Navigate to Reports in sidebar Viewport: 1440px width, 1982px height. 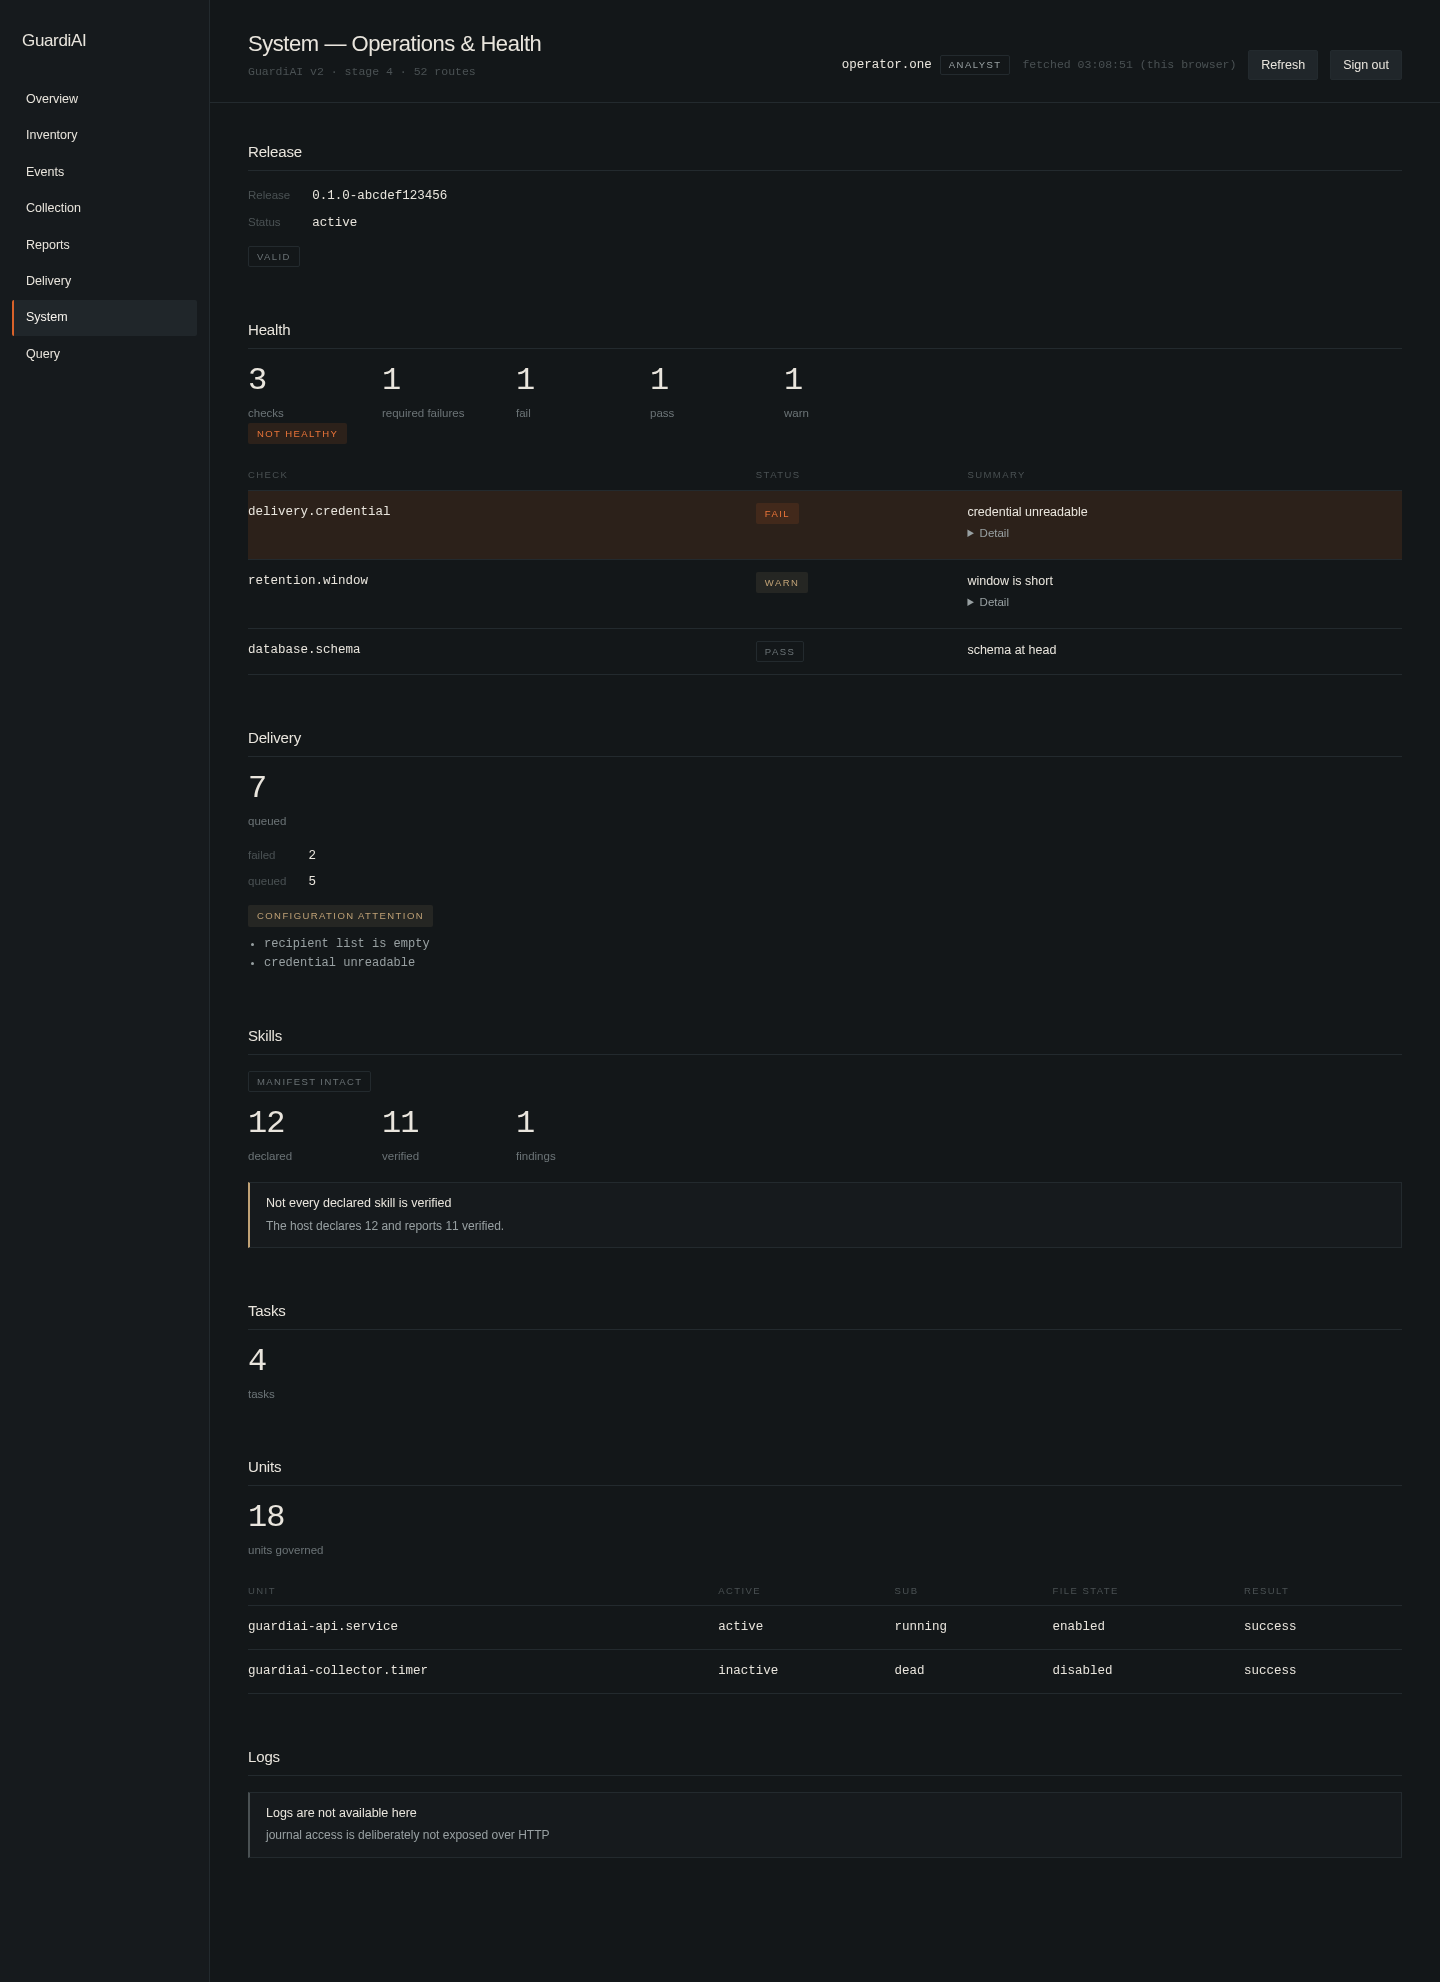click(104, 245)
